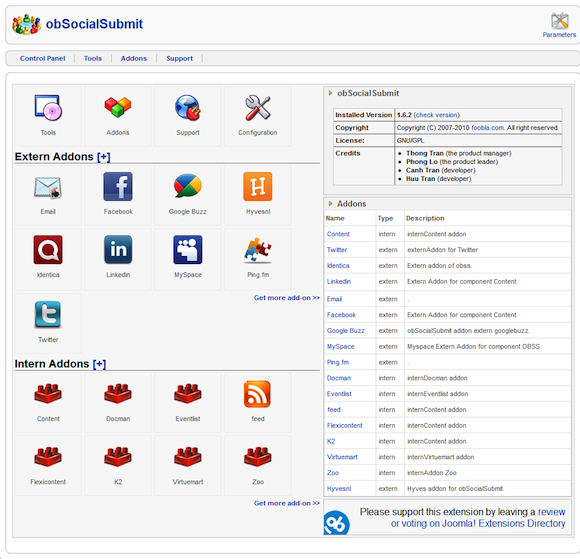580x559 pixels.
Task: Select the Twitter addon icon
Action: tap(48, 314)
